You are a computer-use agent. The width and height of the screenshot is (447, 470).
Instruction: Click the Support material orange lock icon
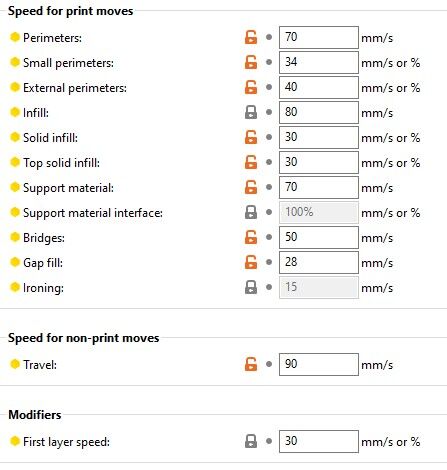pos(251,187)
